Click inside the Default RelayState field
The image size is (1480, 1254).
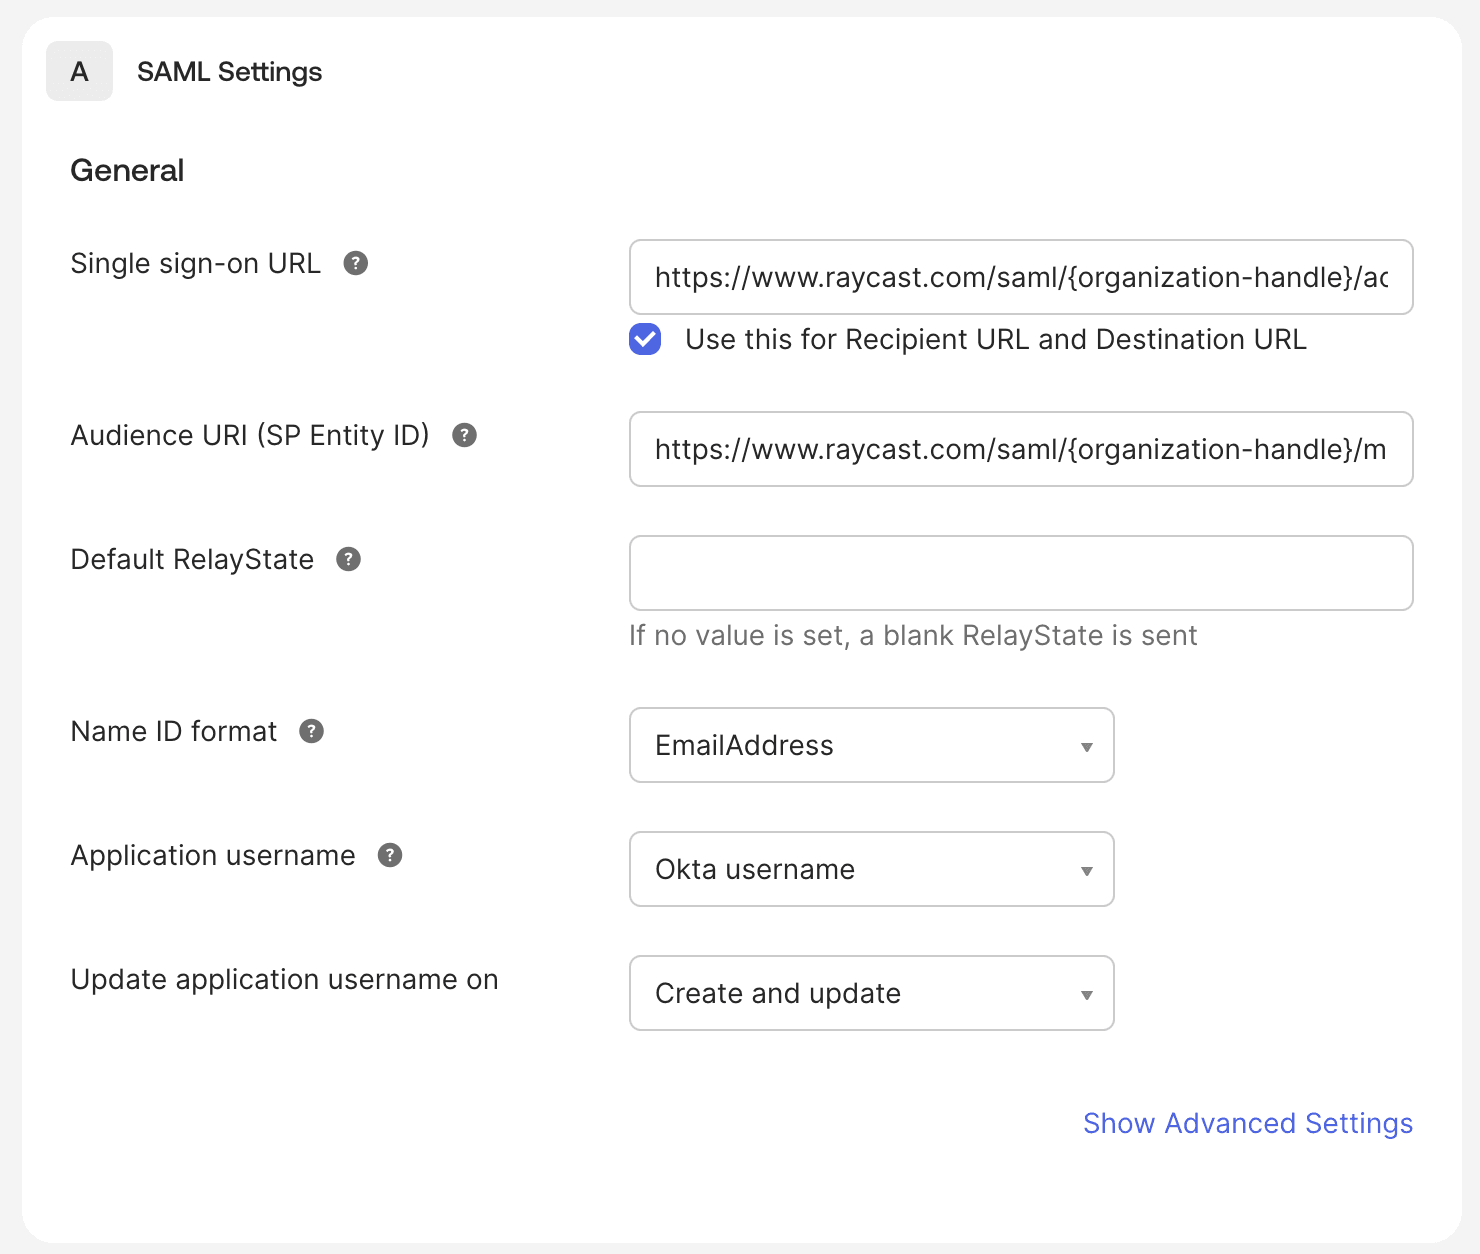click(x=1020, y=572)
